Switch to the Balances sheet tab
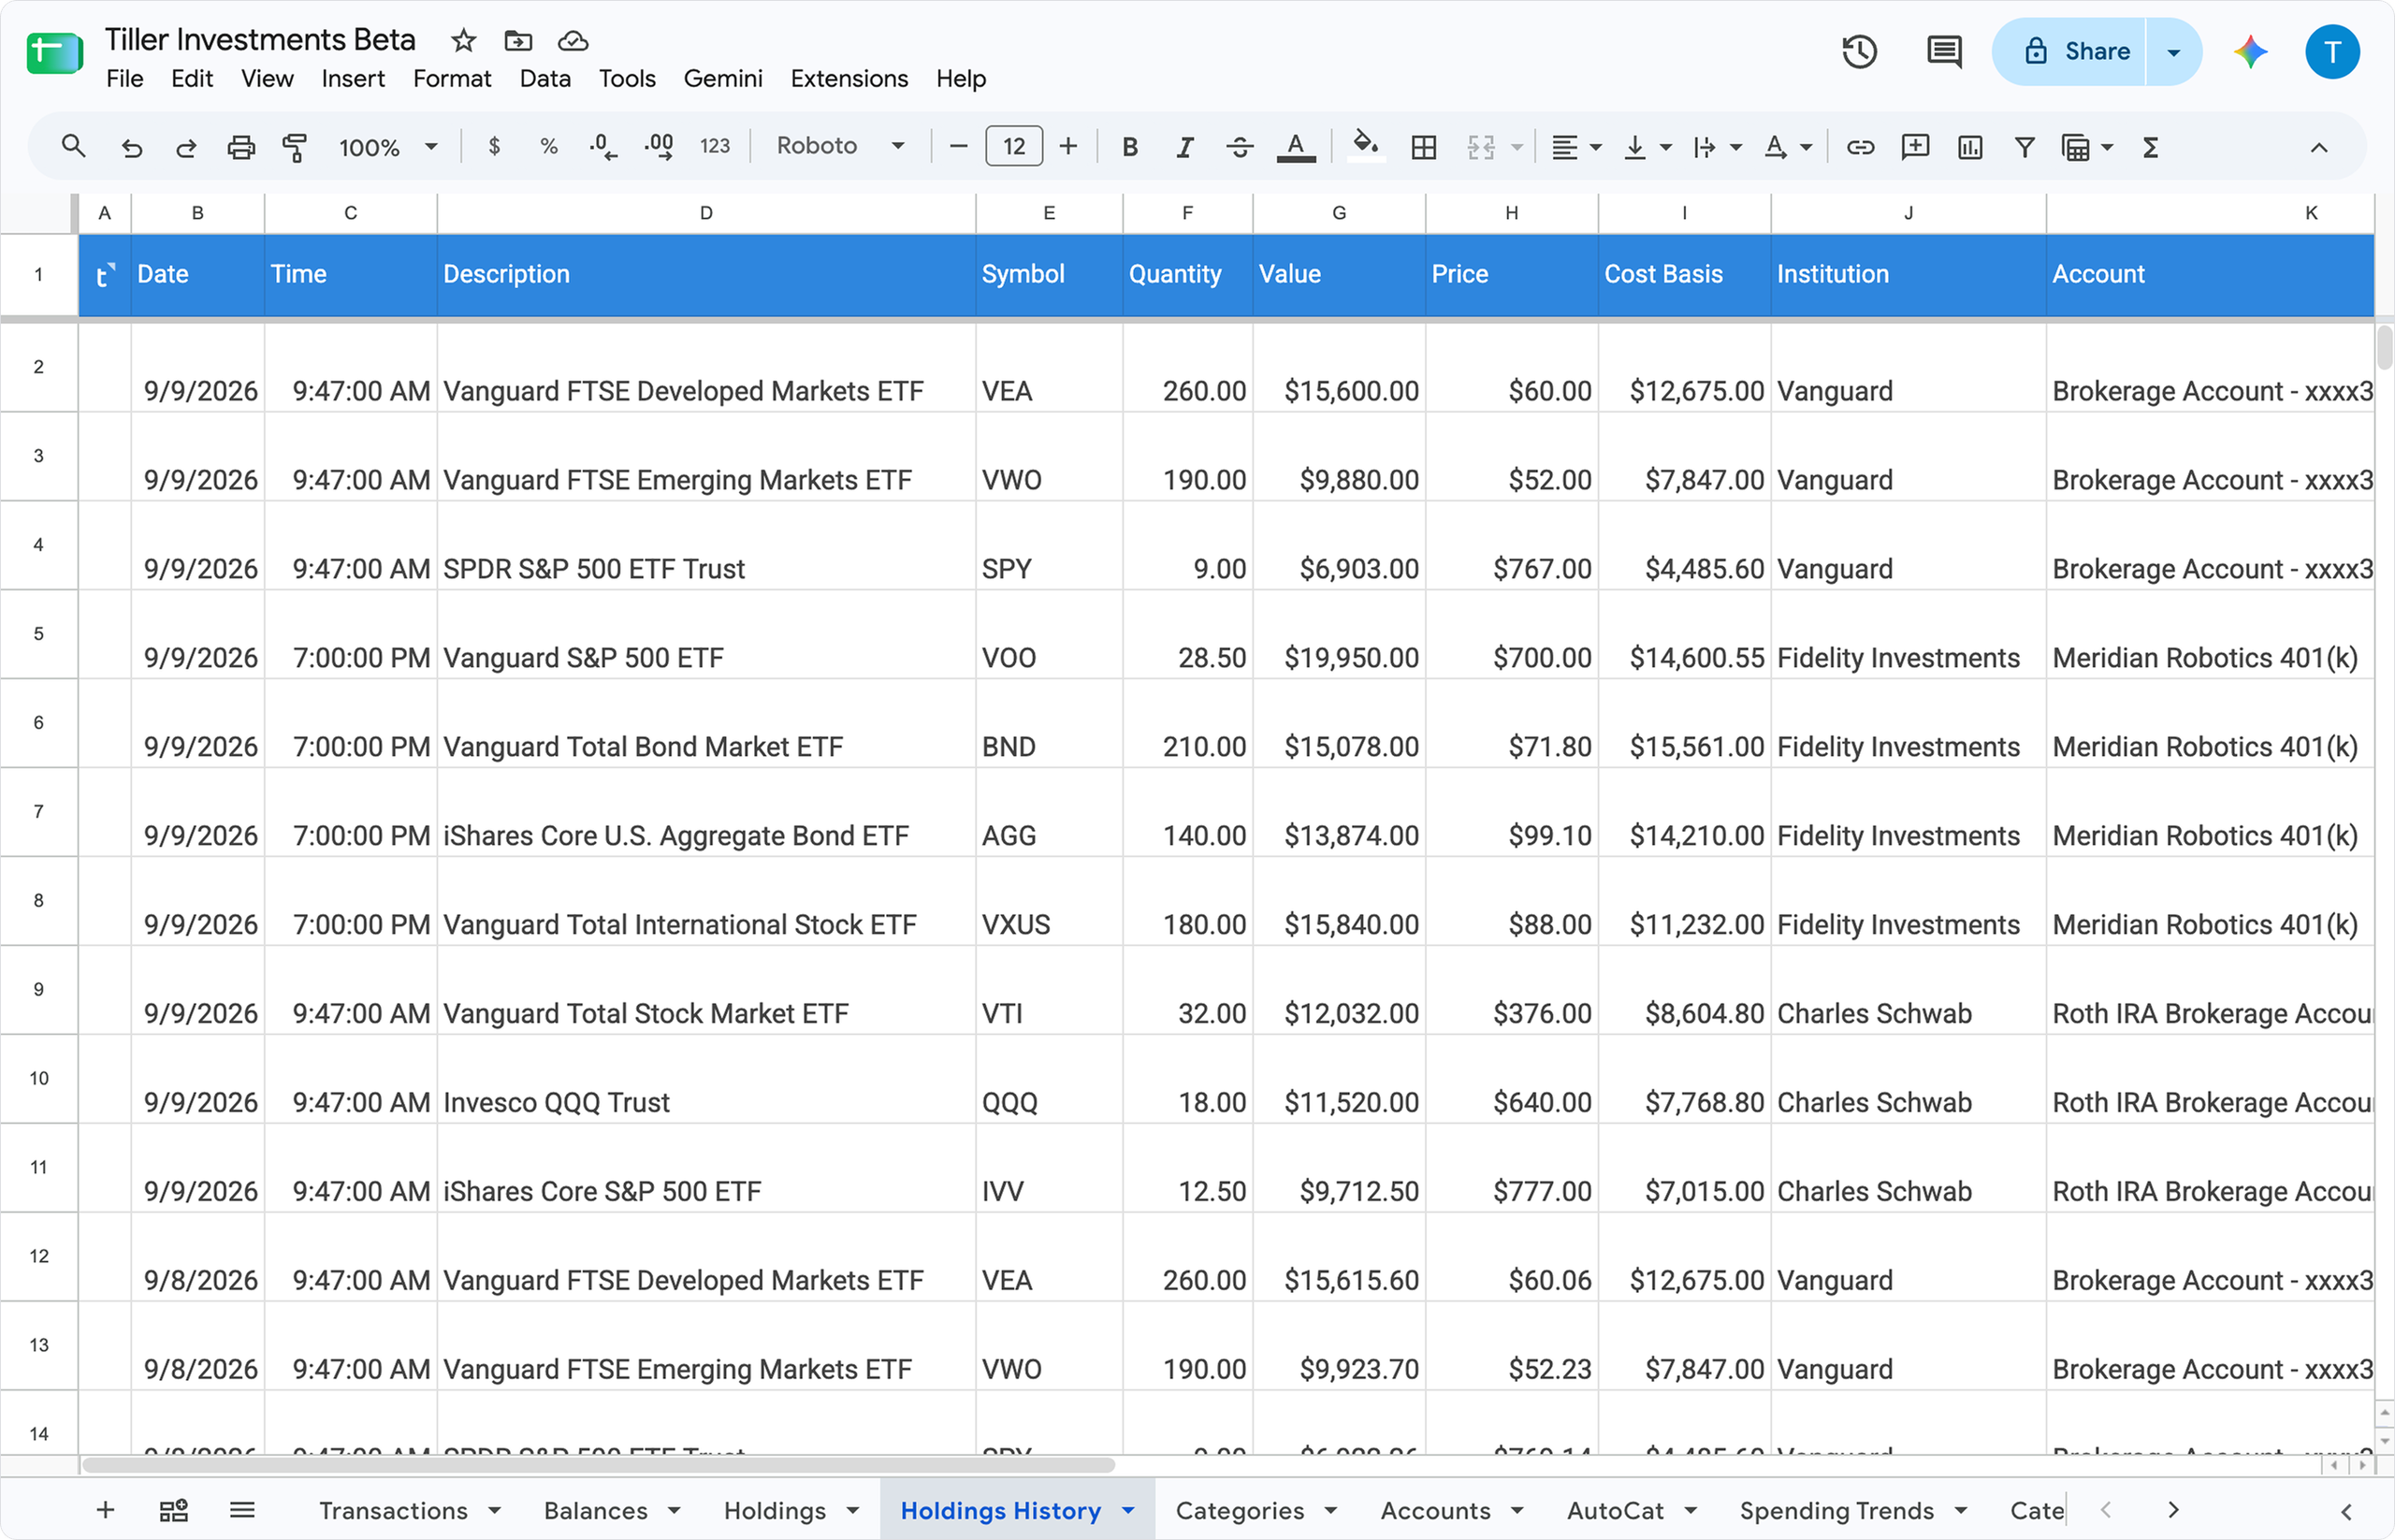The width and height of the screenshot is (2395, 1540). point(595,1510)
